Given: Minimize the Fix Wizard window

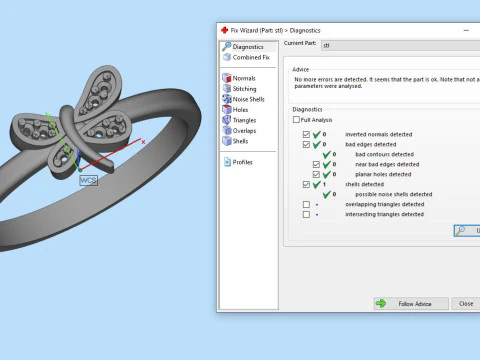Looking at the screenshot, I should coord(466,30).
